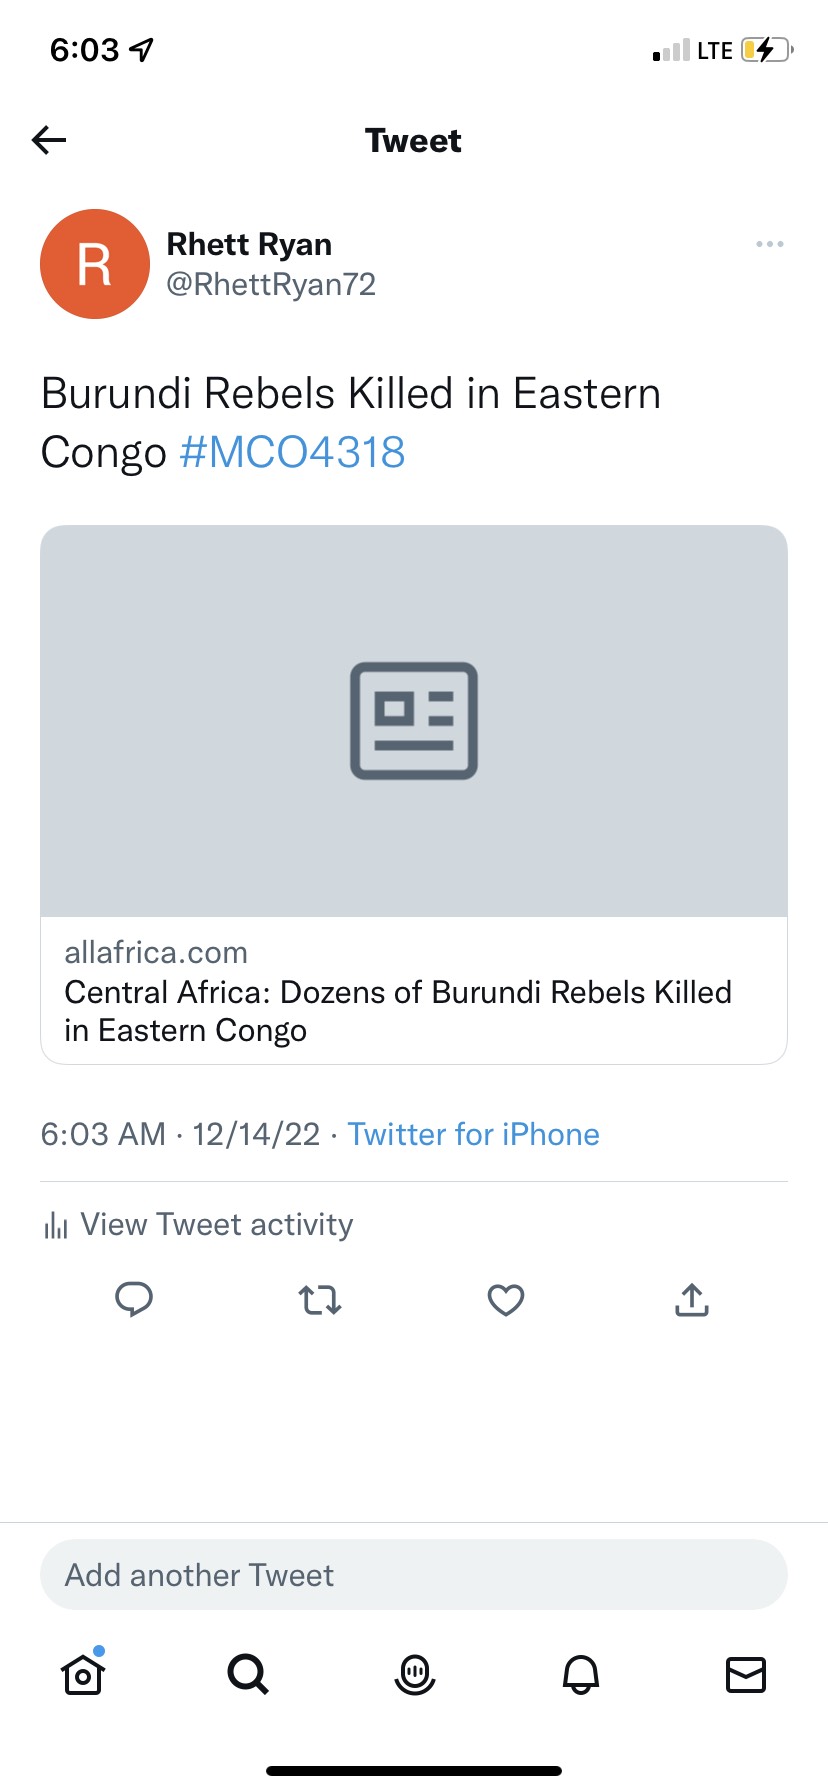The image size is (828, 1792).
Task: Open the @RhettRyan72 handle
Action: (x=271, y=285)
